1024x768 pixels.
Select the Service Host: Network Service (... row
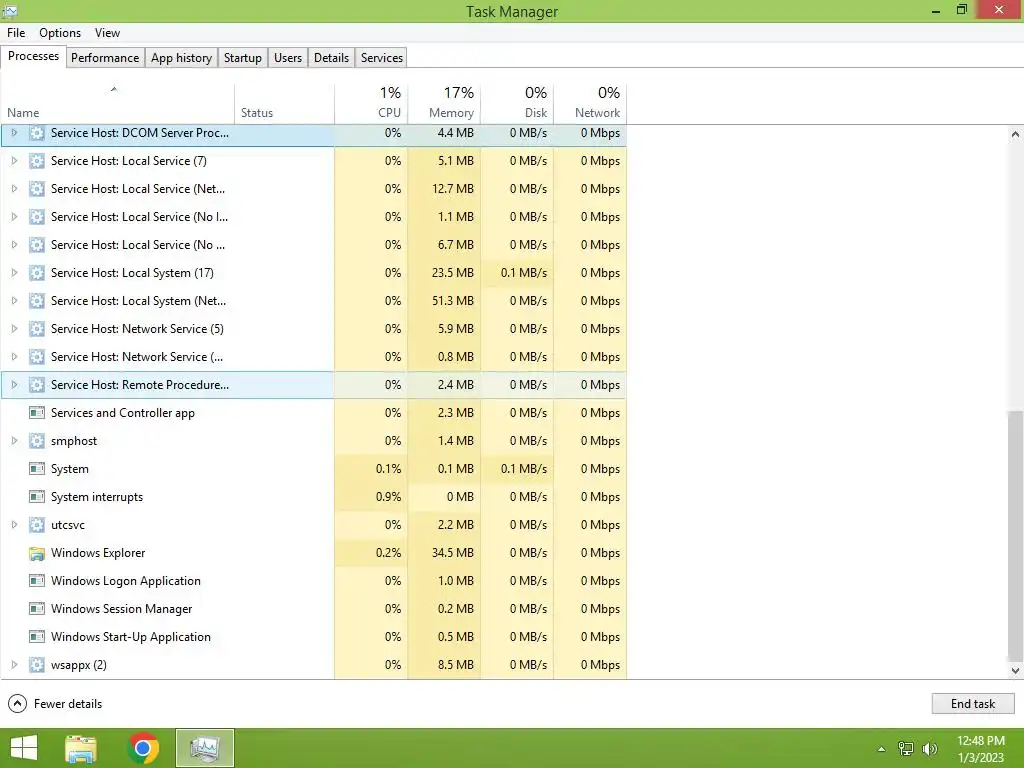coord(313,357)
